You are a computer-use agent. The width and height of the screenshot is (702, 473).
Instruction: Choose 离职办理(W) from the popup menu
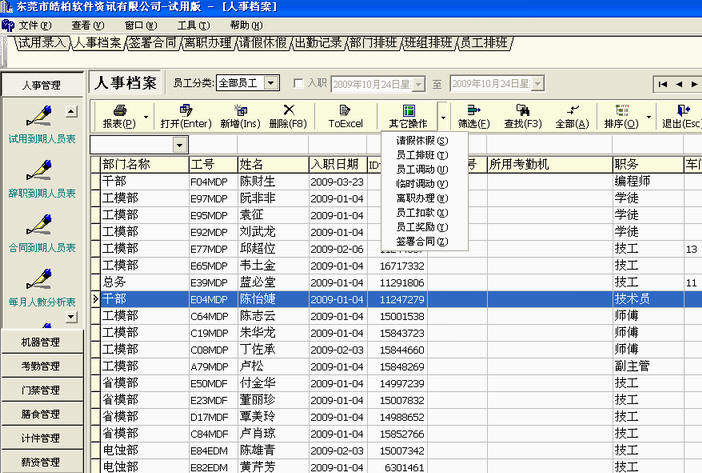tap(422, 198)
